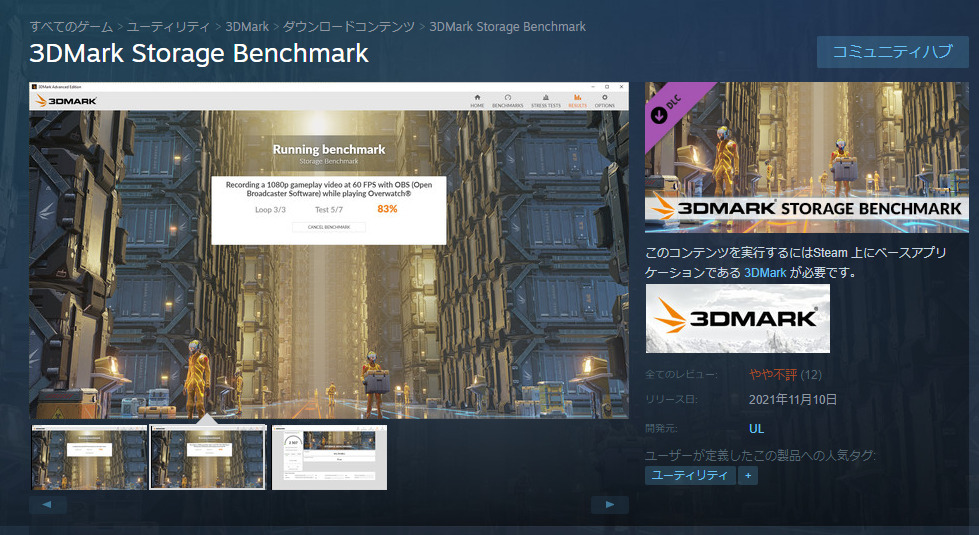Image resolution: width=979 pixels, height=535 pixels.
Task: Click the right arrow to scroll thumbnails
Action: 609,504
